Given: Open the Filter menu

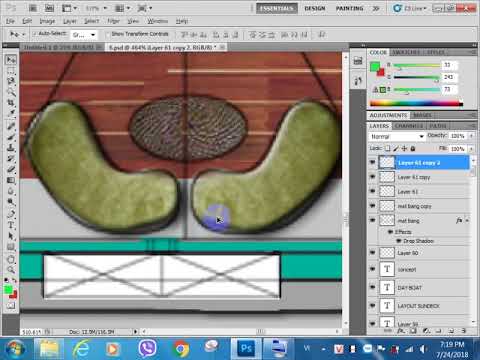Looking at the screenshot, I should coord(113,21).
